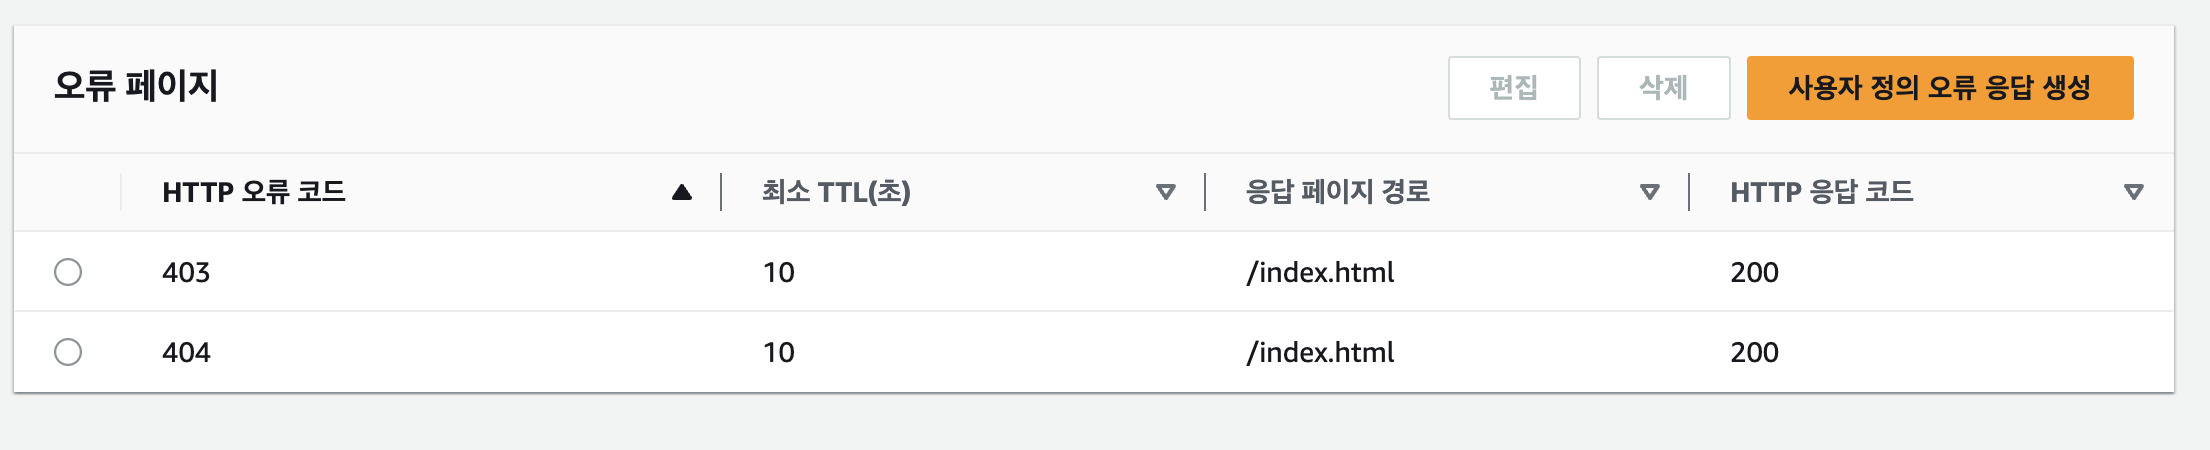Click the 오류 페이지 section heading
The width and height of the screenshot is (2210, 450).
pyautogui.click(x=136, y=86)
